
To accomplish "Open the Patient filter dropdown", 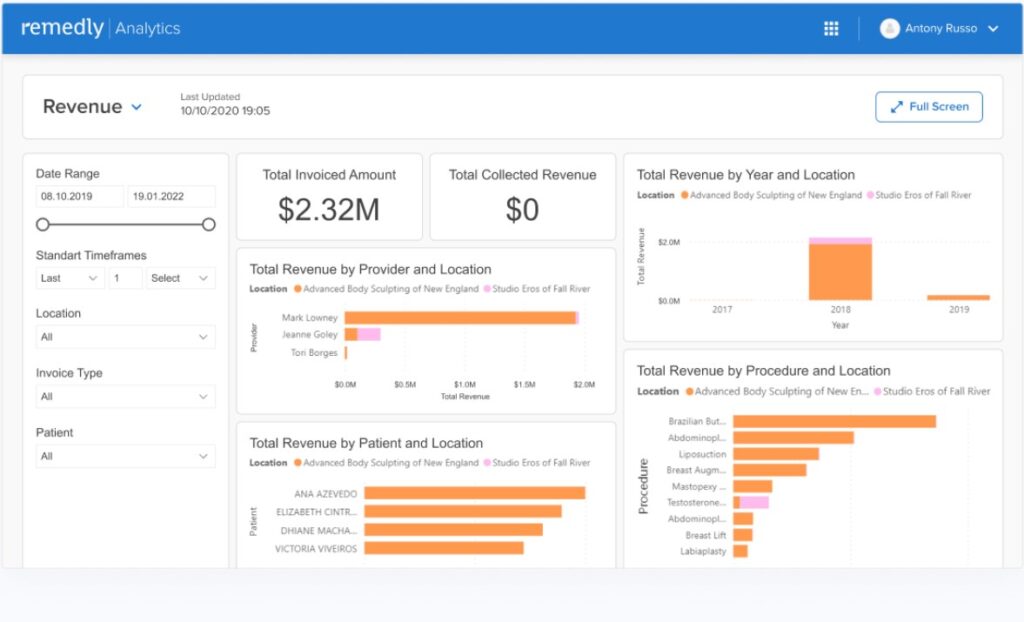I will (x=125, y=455).
